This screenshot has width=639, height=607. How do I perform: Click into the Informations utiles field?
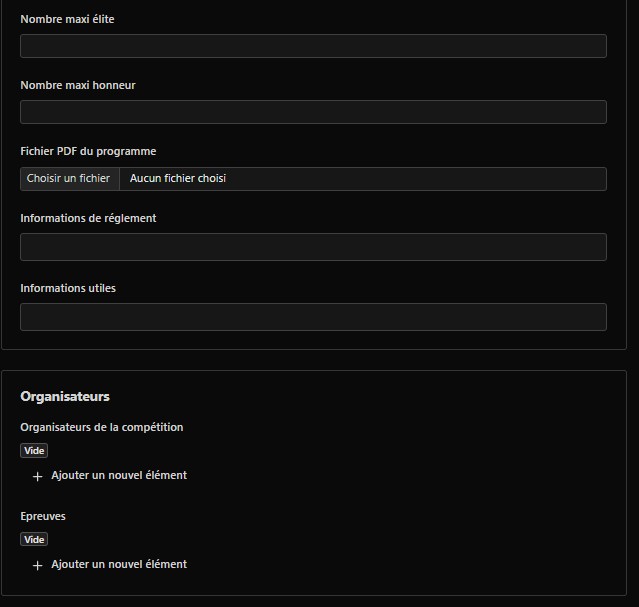(313, 317)
